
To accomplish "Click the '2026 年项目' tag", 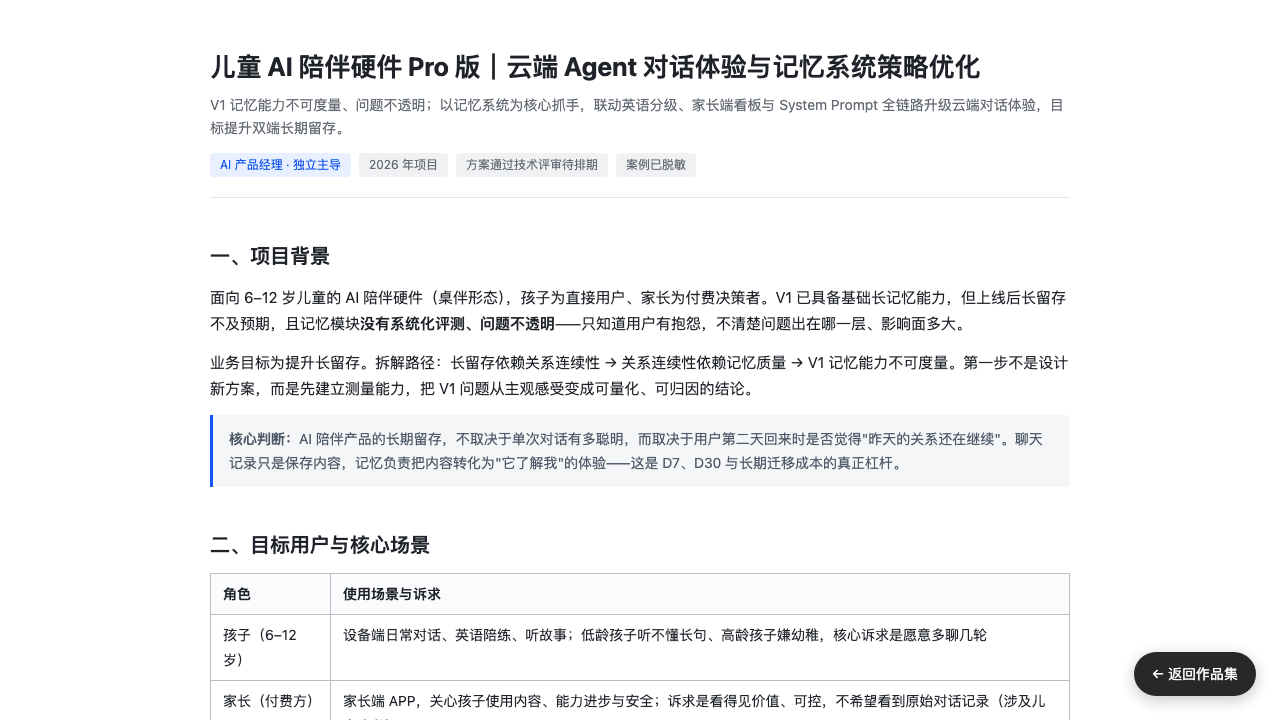I will [x=403, y=165].
